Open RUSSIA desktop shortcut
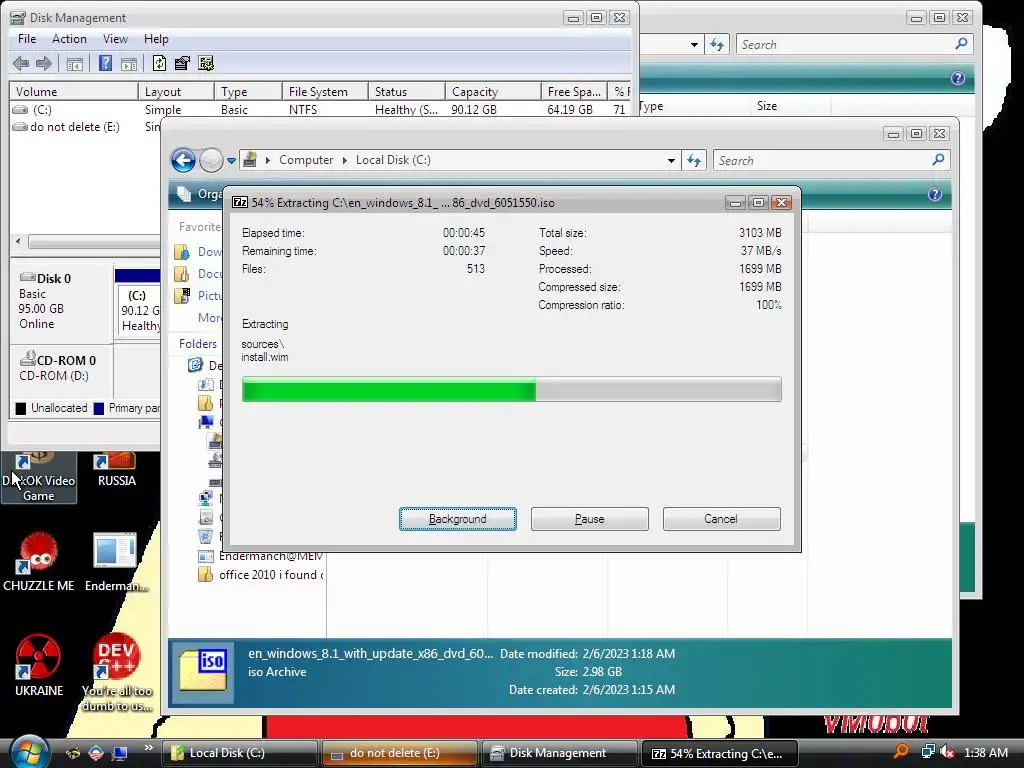The height and width of the screenshot is (768, 1024). pyautogui.click(x=116, y=470)
